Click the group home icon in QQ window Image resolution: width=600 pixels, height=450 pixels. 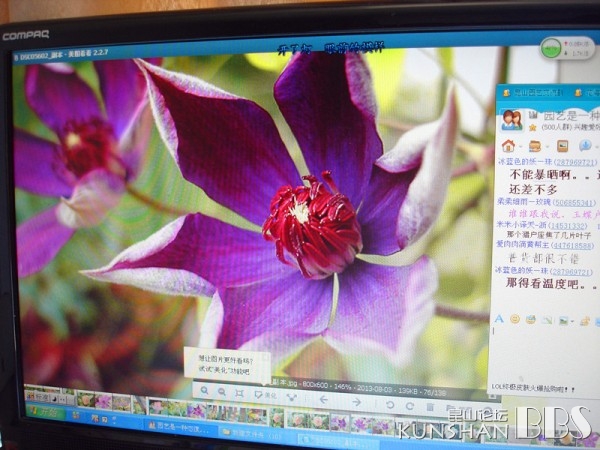507,146
